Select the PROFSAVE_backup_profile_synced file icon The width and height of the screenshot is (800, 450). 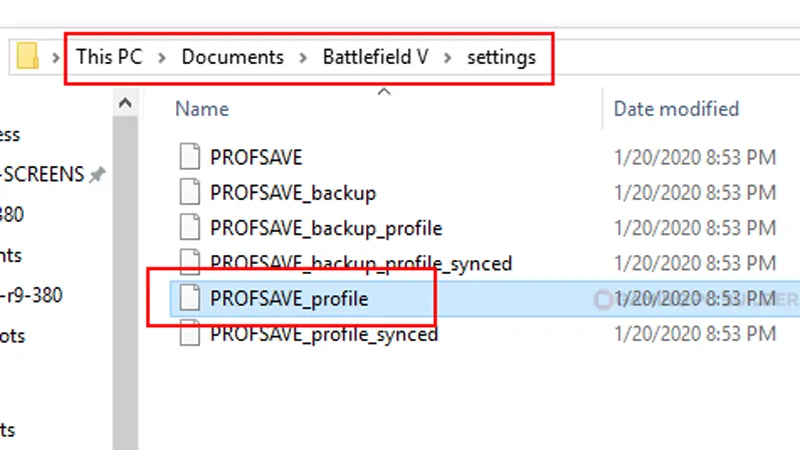(x=190, y=260)
